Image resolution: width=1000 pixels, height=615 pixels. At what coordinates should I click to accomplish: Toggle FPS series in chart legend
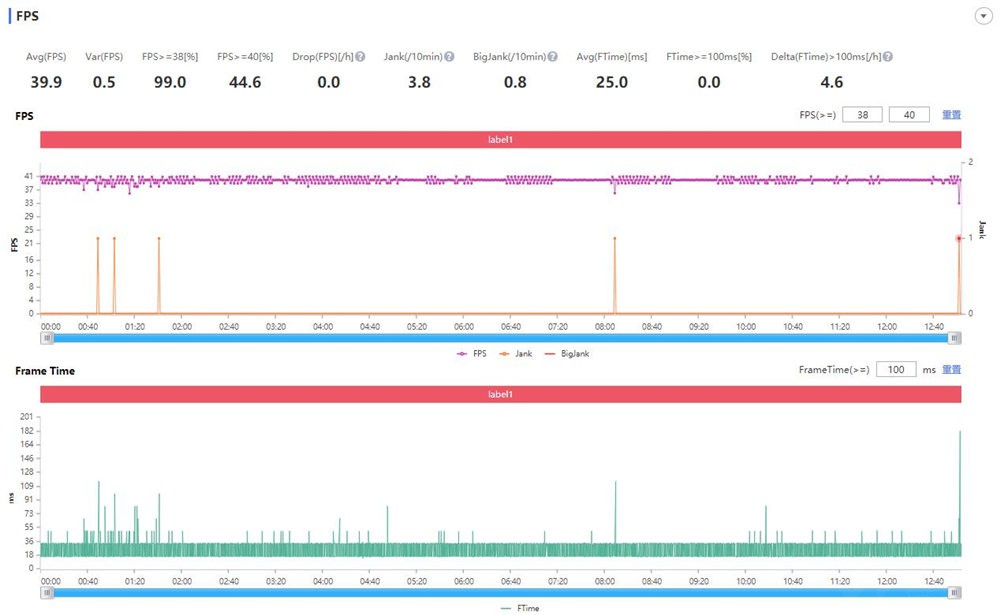(472, 353)
